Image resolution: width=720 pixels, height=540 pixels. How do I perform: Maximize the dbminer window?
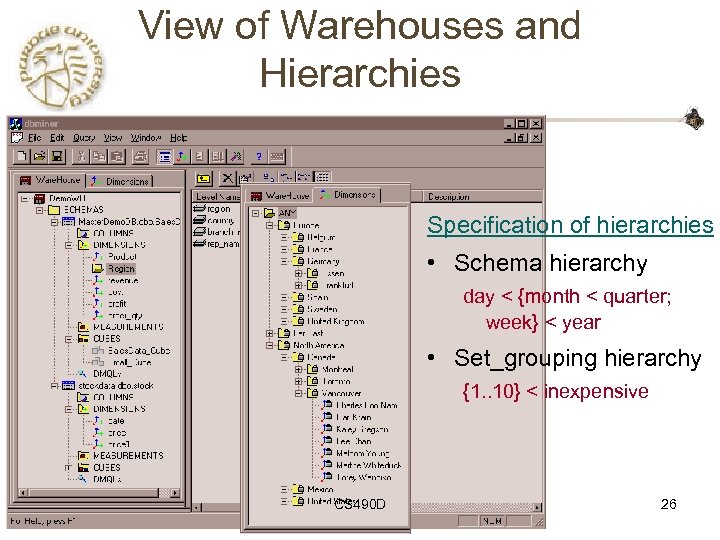click(522, 124)
